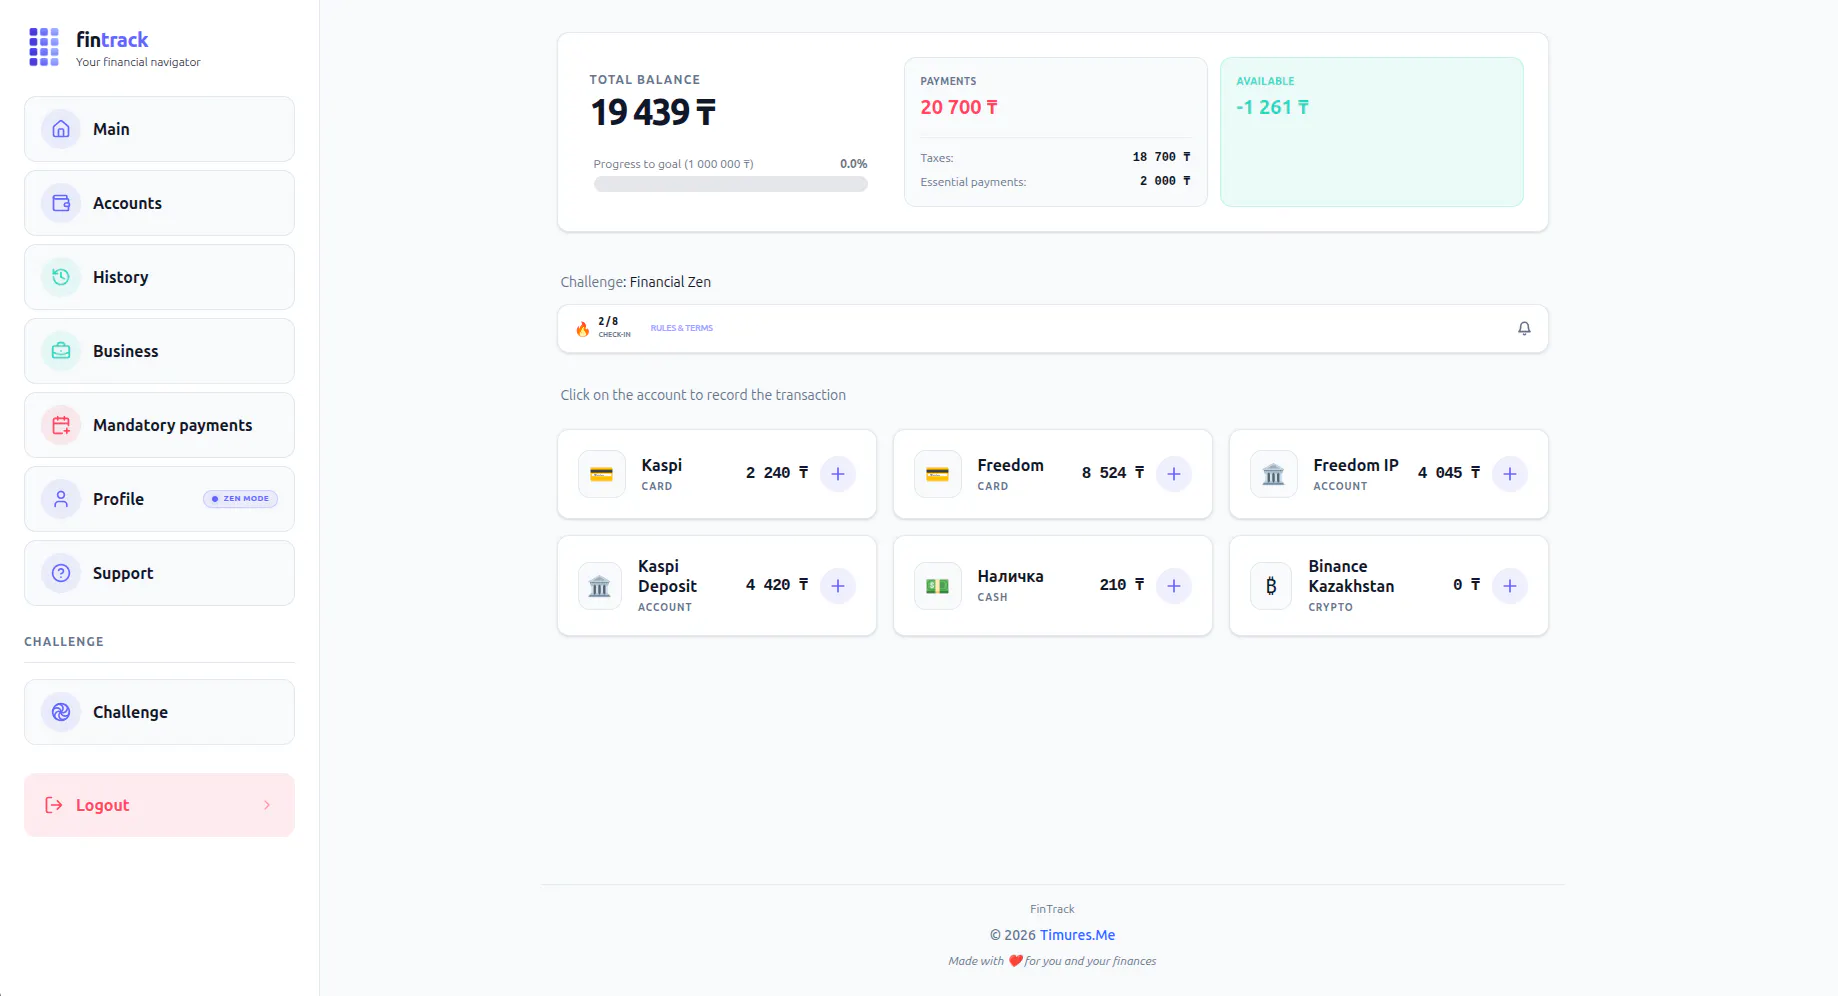Click the History clock icon

click(61, 277)
